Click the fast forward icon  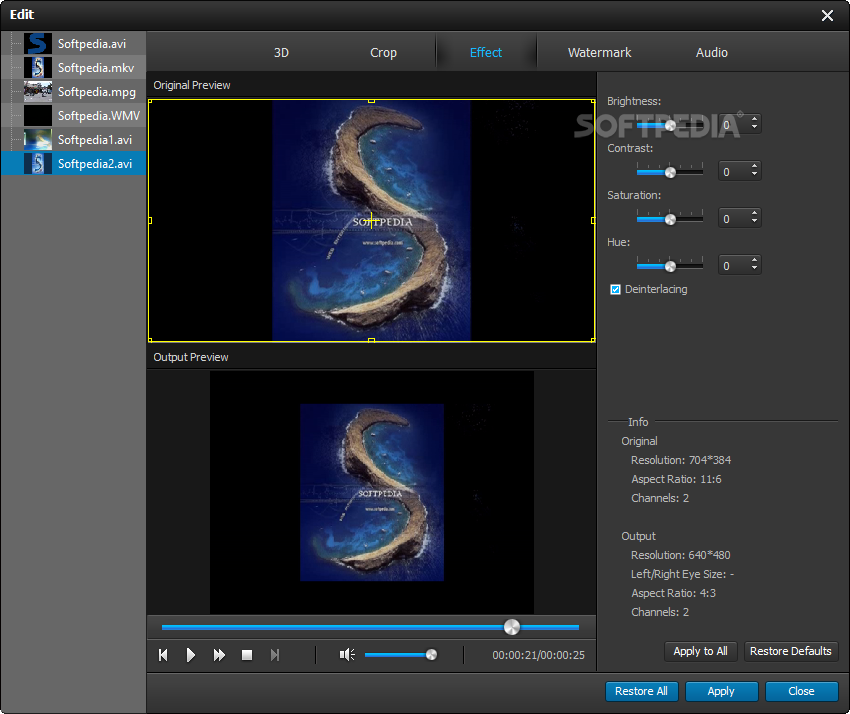click(x=219, y=655)
